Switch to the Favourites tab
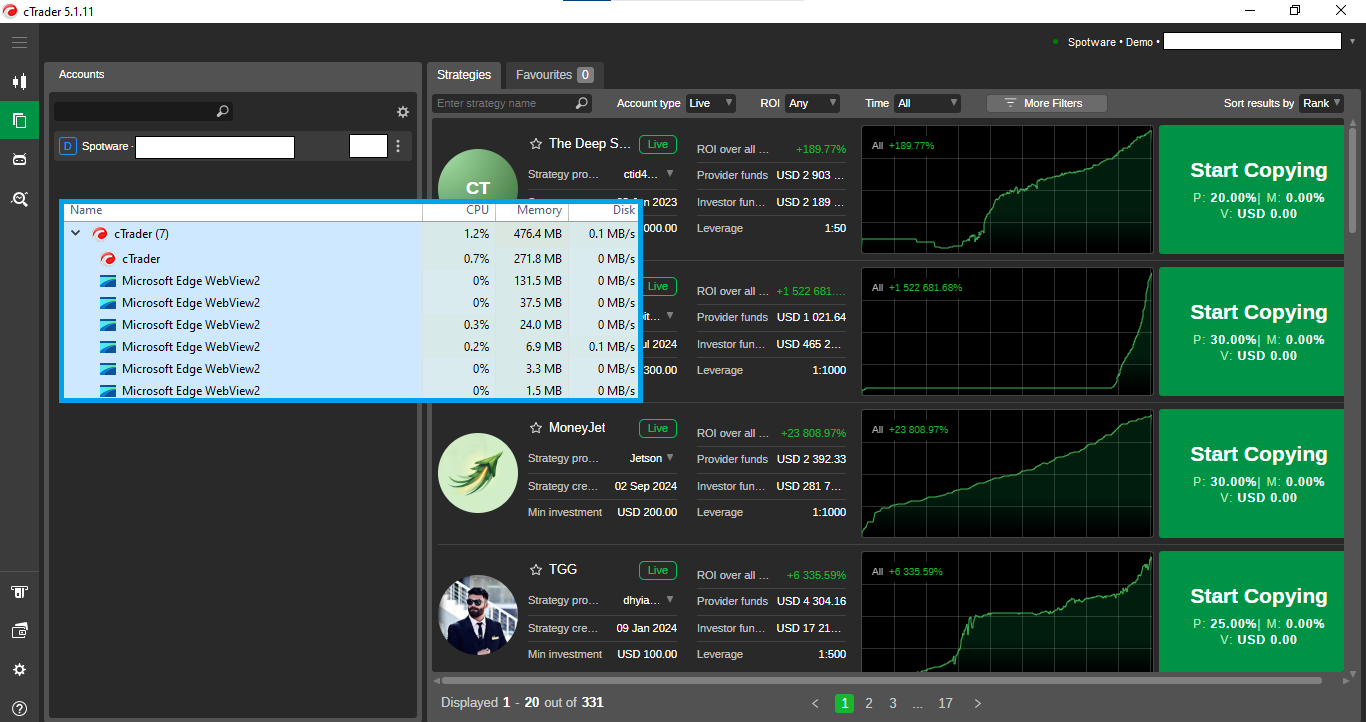1366x722 pixels. point(554,75)
